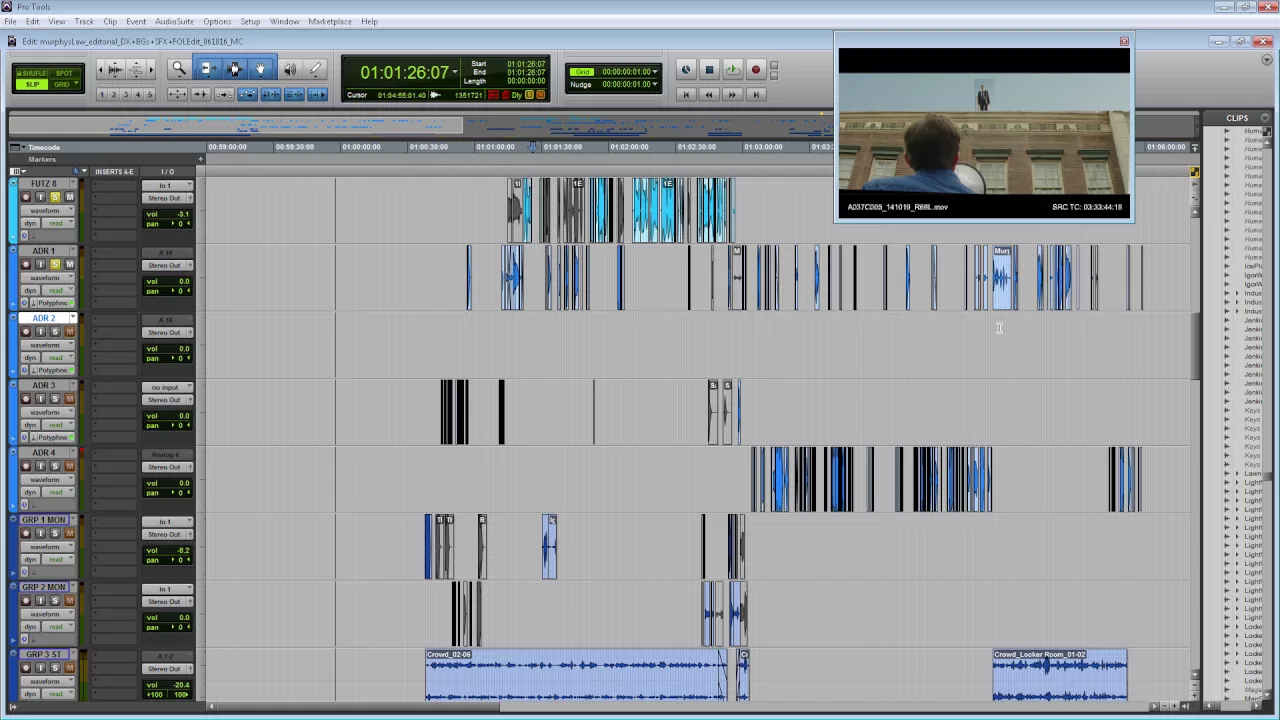Click the Timecode ruler label
Image resolution: width=1280 pixels, height=720 pixels.
click(44, 148)
